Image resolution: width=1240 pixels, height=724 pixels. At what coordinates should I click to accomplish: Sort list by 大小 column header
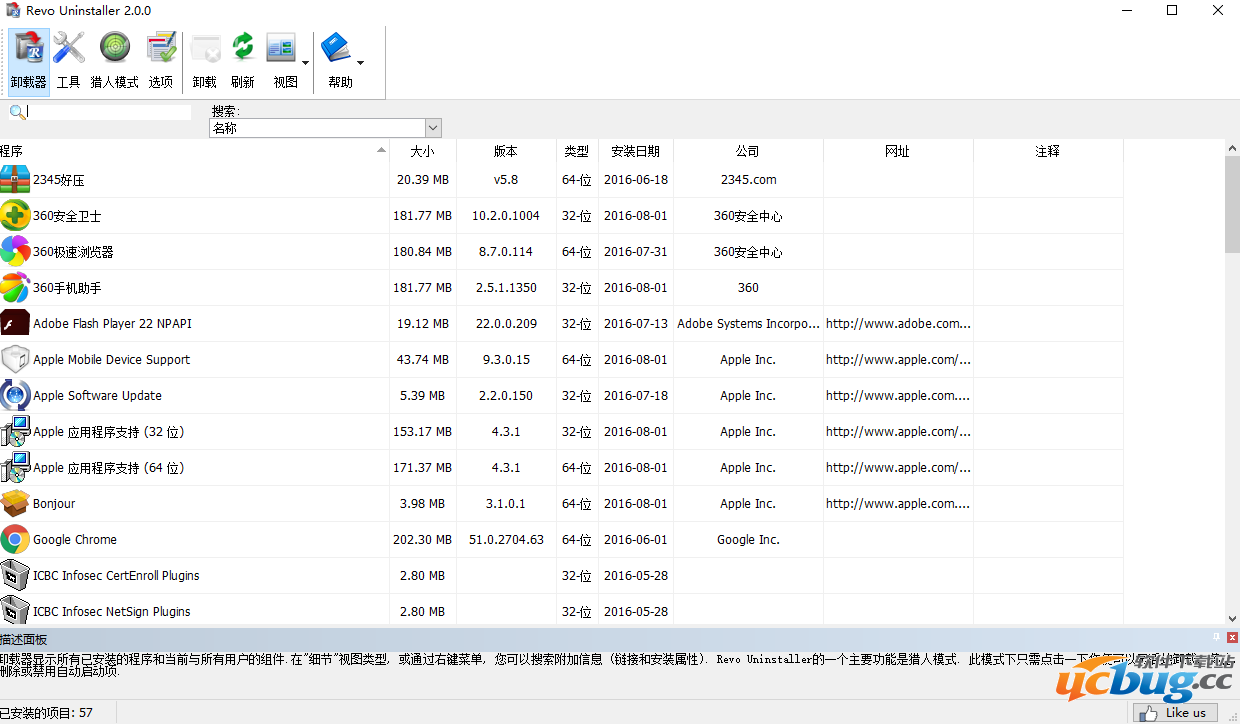422,151
